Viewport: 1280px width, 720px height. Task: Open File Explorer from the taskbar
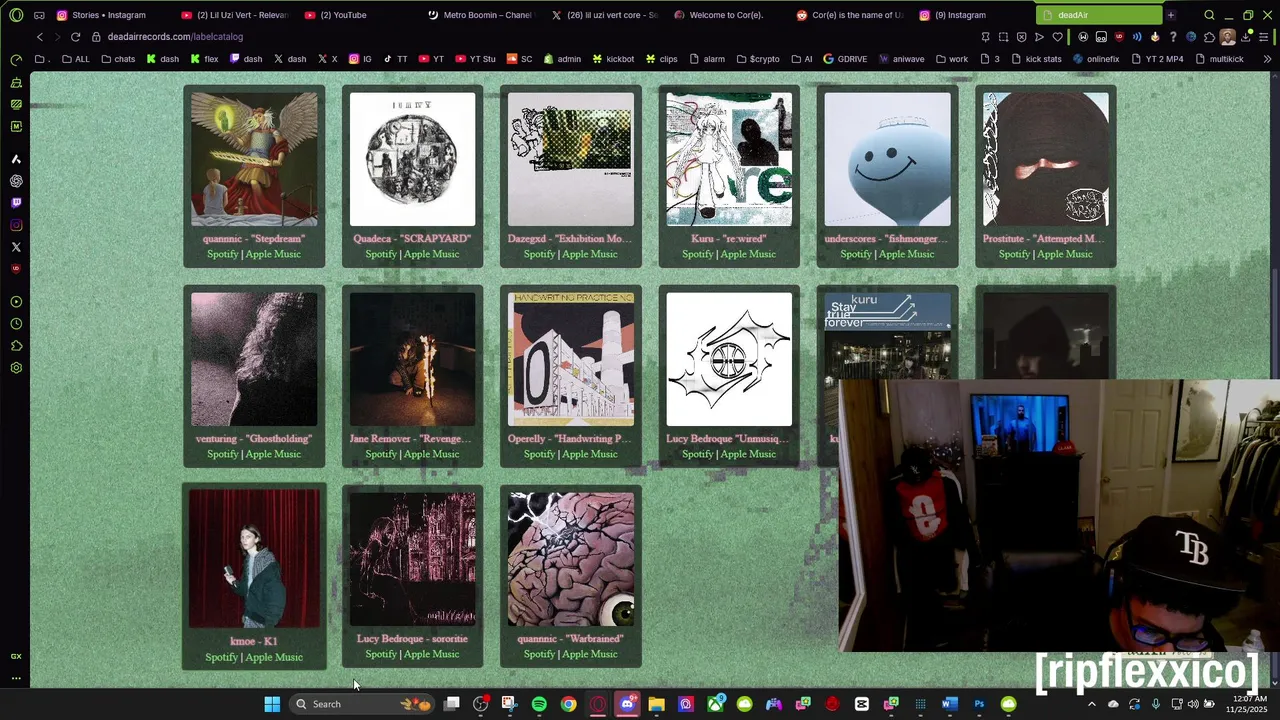pyautogui.click(x=656, y=704)
